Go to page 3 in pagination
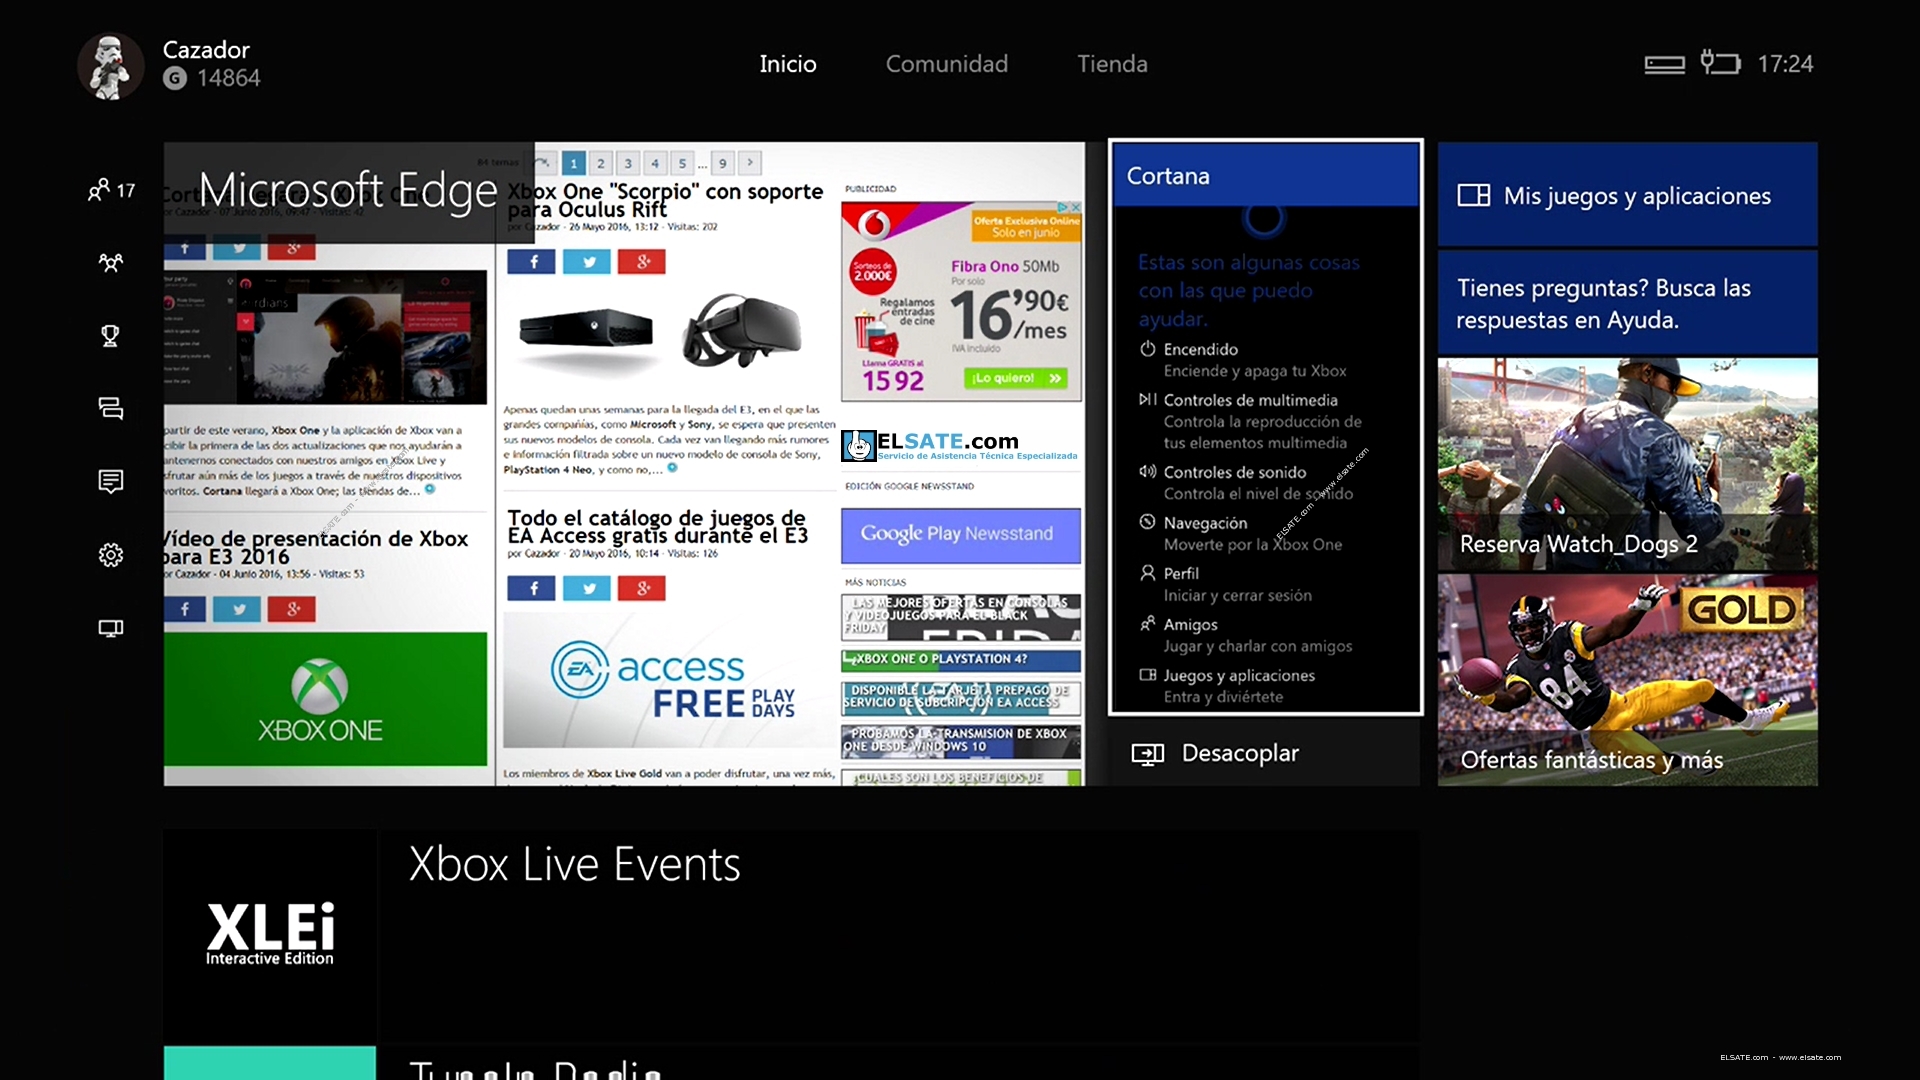This screenshot has height=1080, width=1920. tap(628, 163)
